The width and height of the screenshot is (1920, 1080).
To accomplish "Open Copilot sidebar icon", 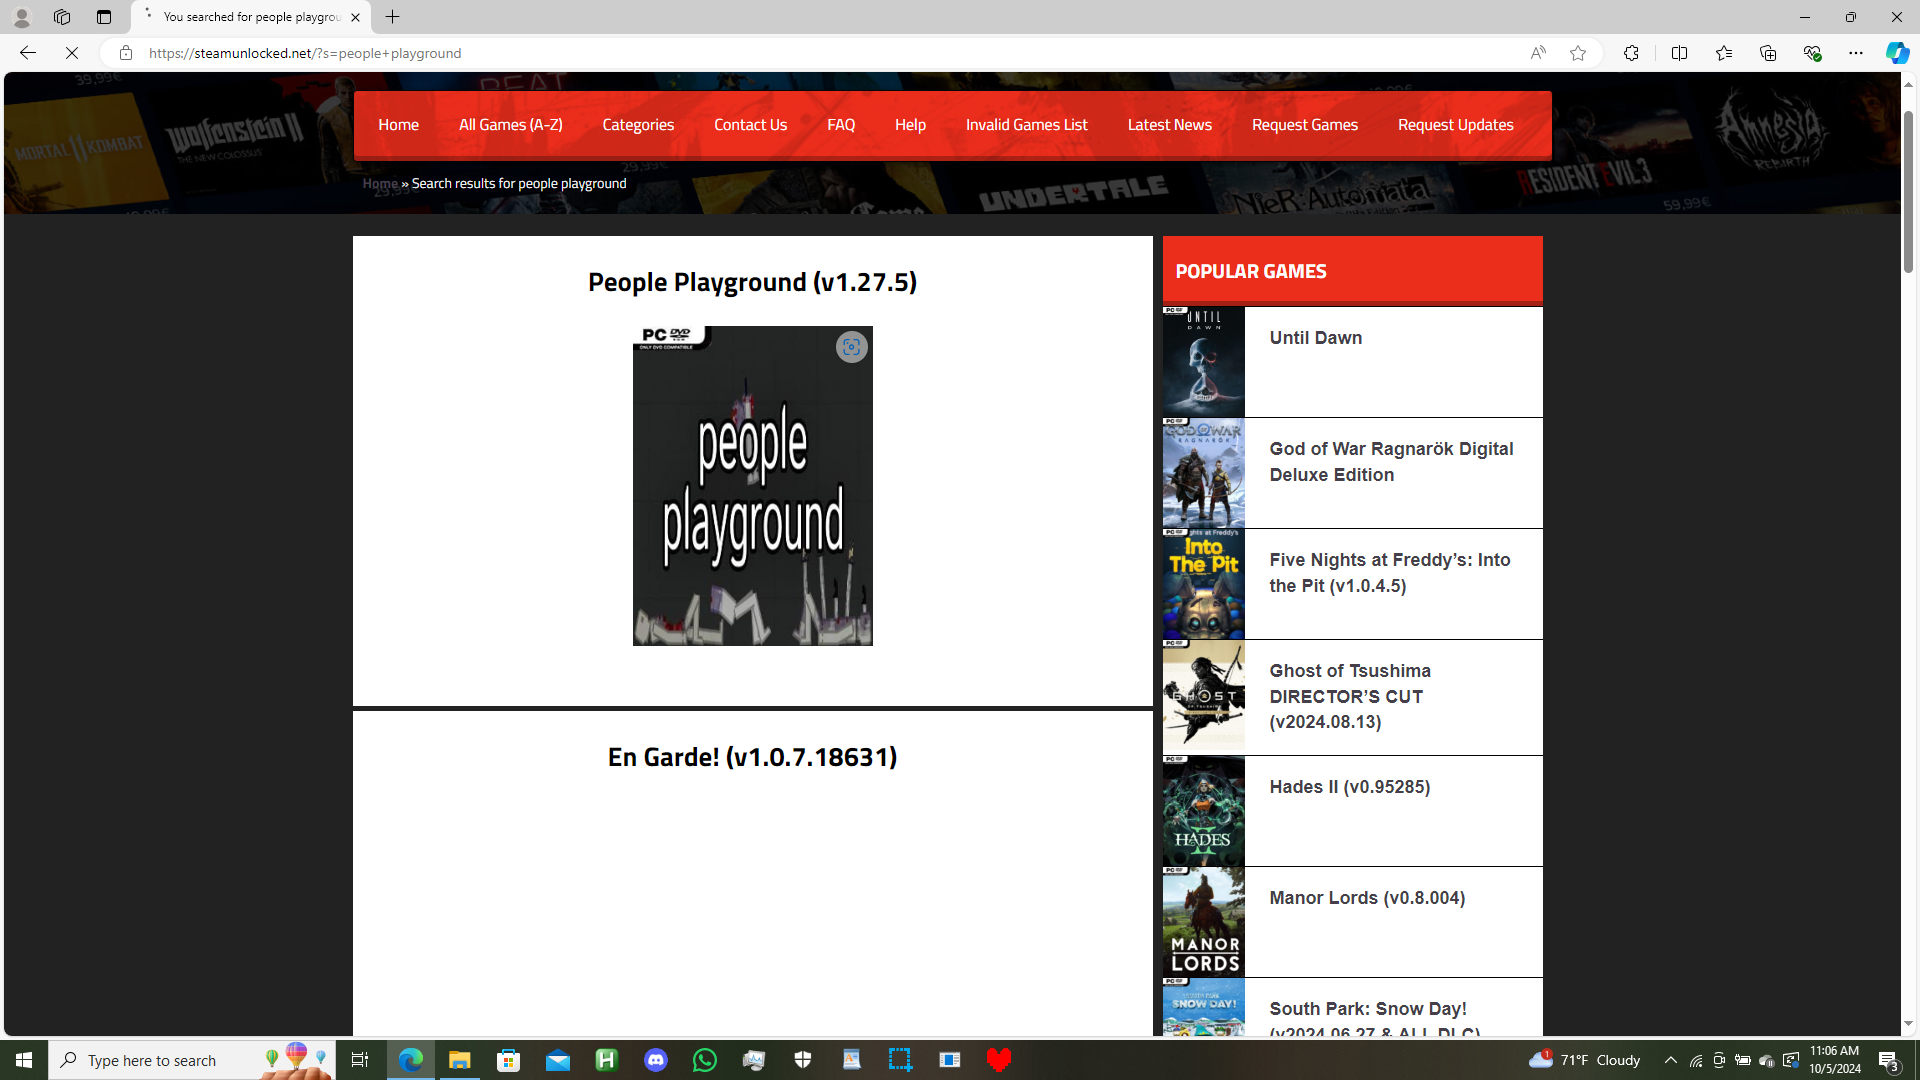I will click(1896, 53).
